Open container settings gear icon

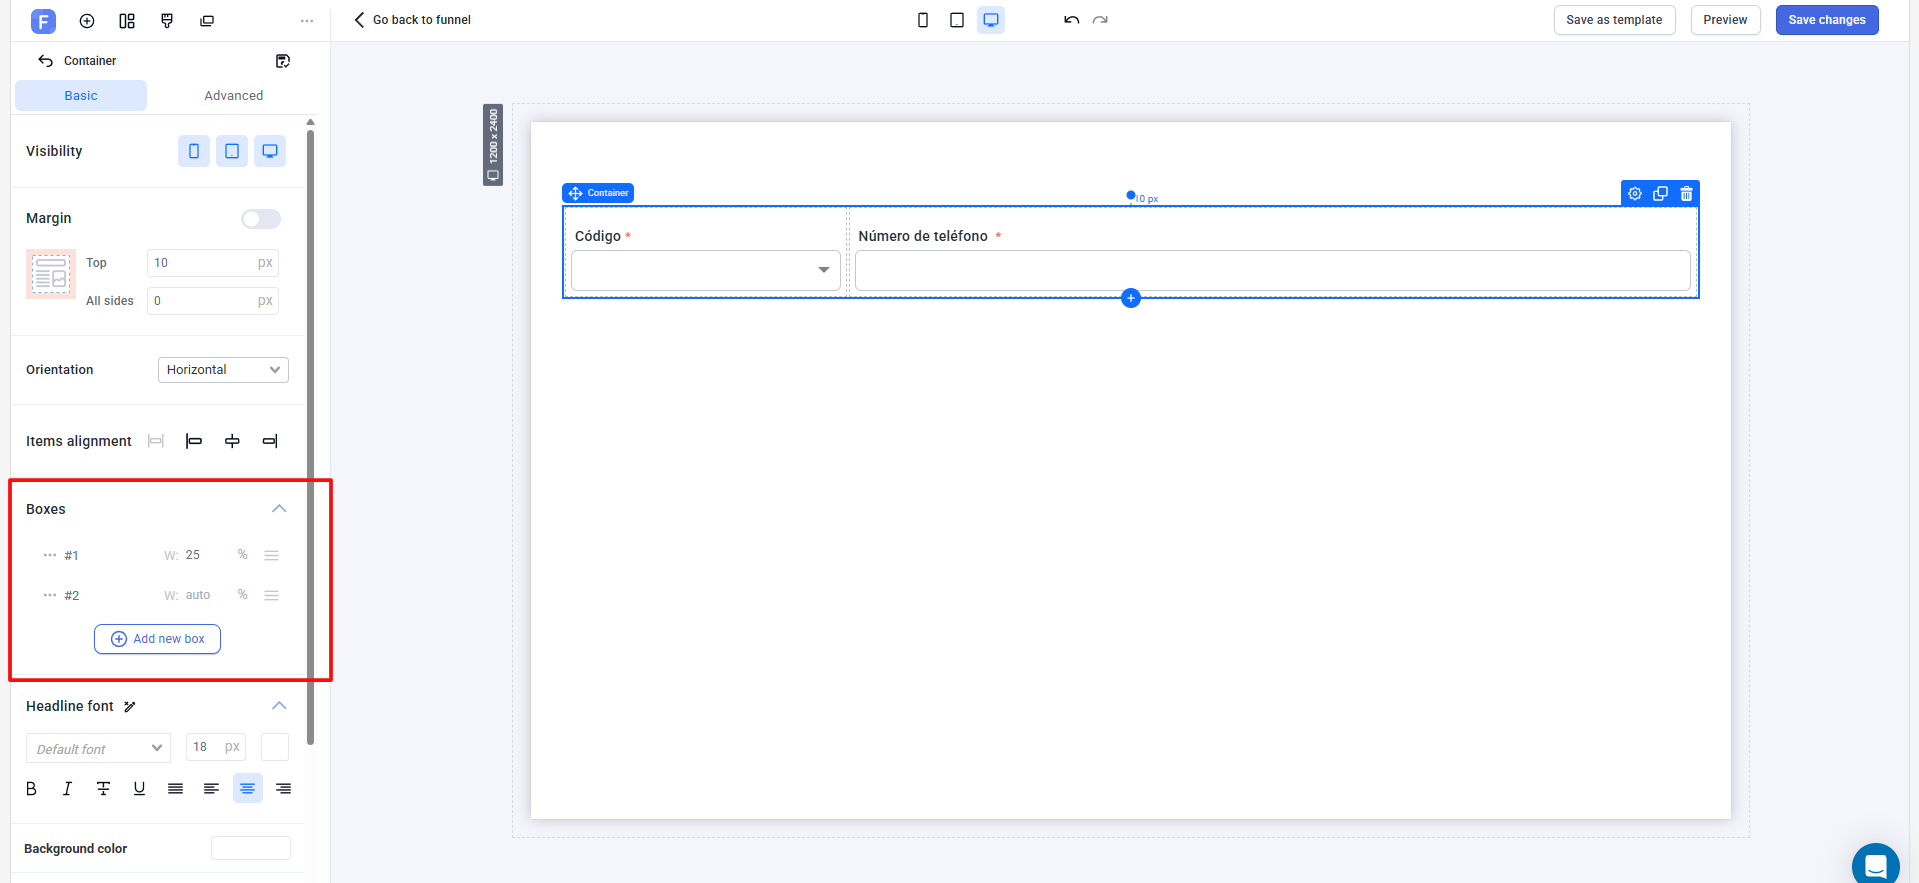tap(1634, 194)
